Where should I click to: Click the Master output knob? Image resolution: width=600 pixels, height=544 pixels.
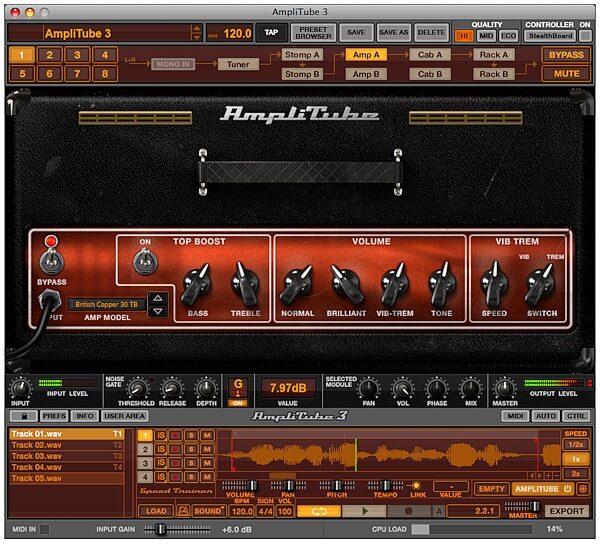pyautogui.click(x=504, y=389)
